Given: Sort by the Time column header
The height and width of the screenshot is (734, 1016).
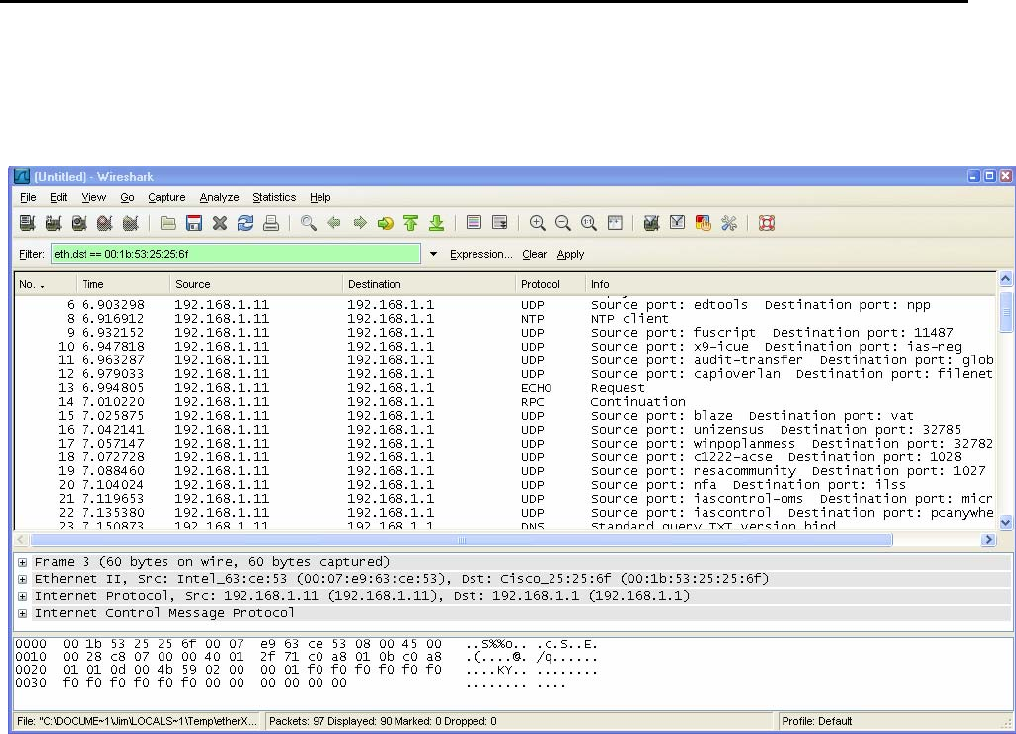Looking at the screenshot, I should pos(122,284).
